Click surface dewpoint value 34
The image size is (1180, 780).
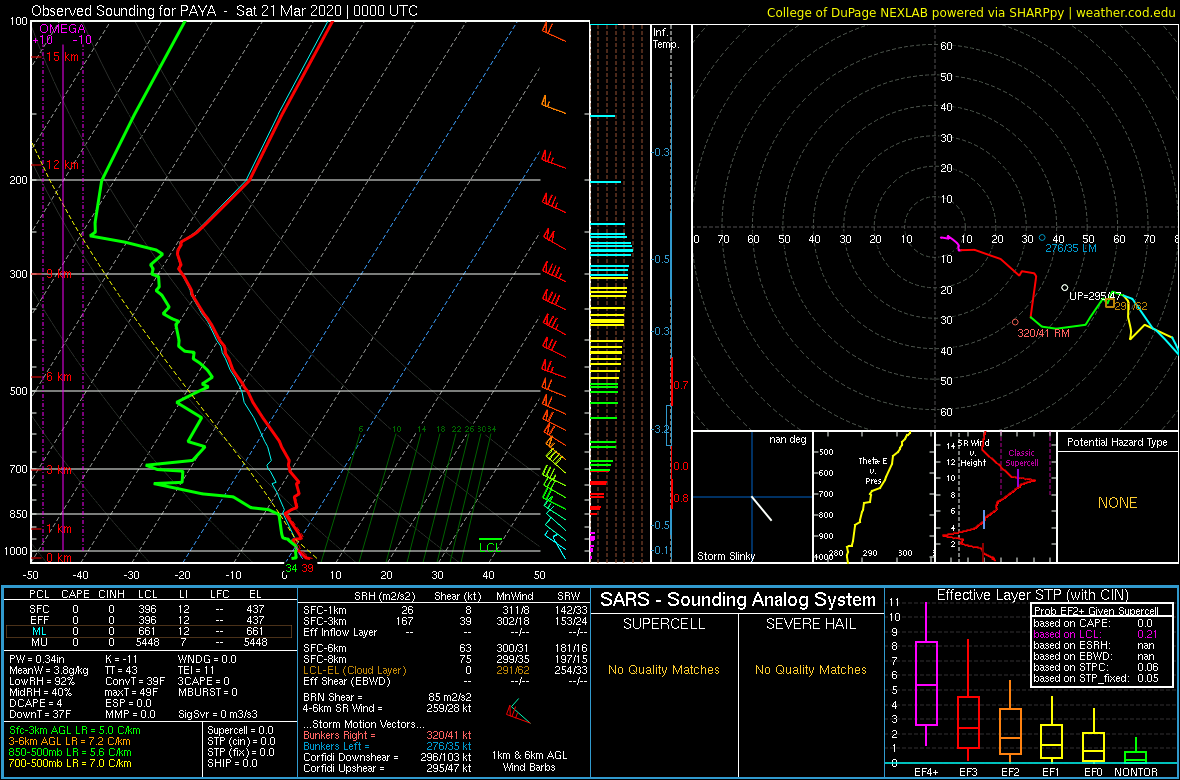tap(290, 568)
